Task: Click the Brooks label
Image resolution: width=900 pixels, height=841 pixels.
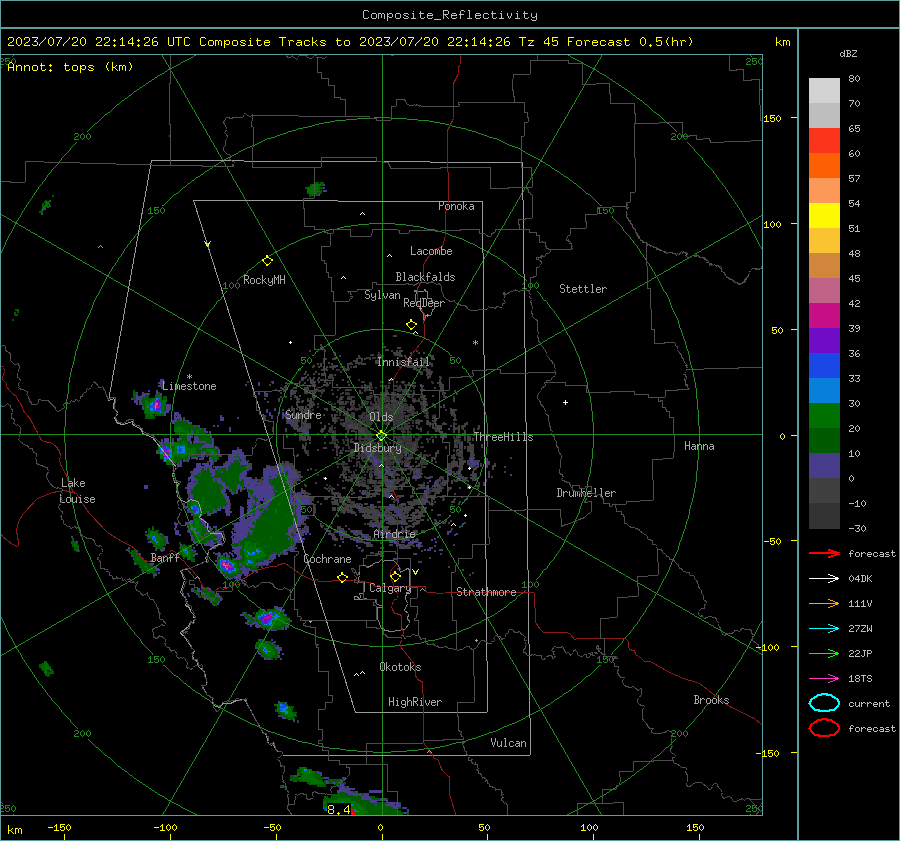Action: click(x=711, y=700)
